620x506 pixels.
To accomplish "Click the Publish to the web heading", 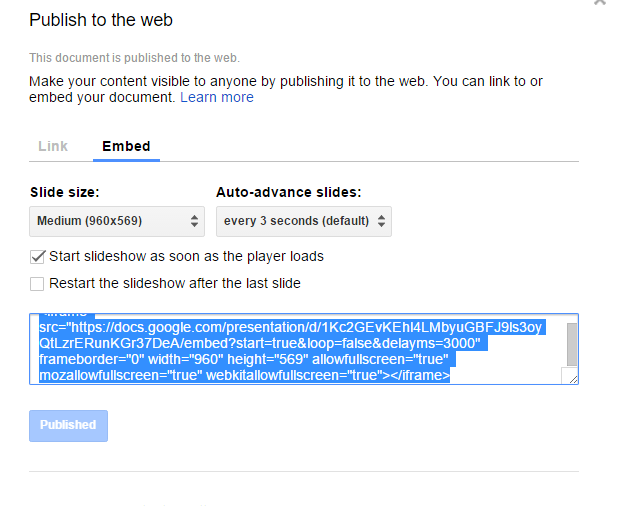I will click(101, 20).
